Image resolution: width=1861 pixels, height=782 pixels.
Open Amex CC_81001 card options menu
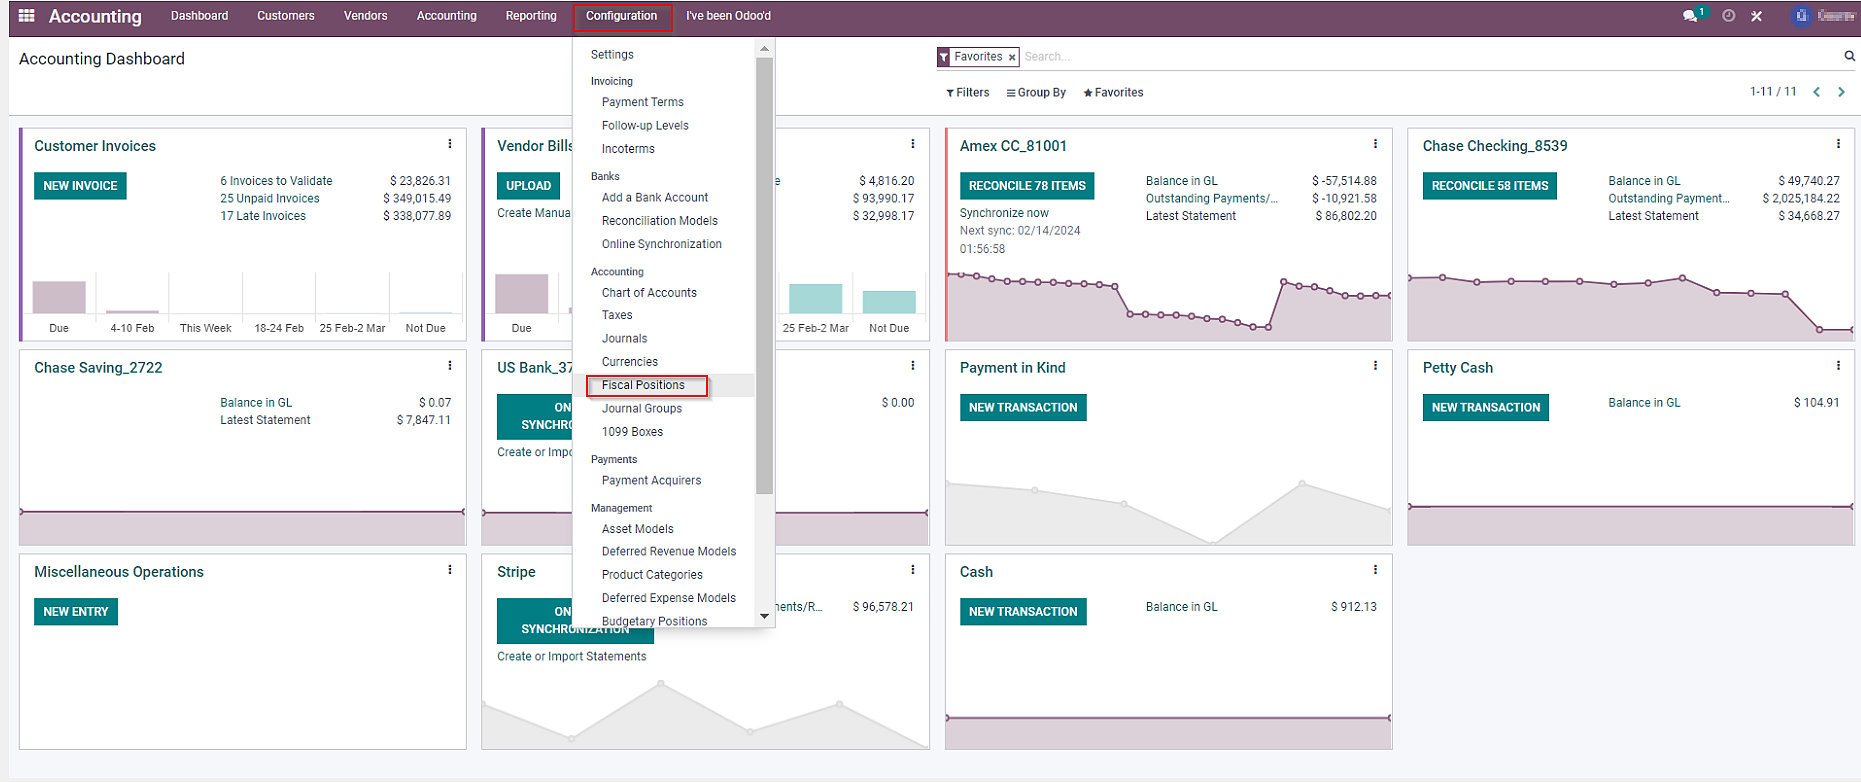1375,144
